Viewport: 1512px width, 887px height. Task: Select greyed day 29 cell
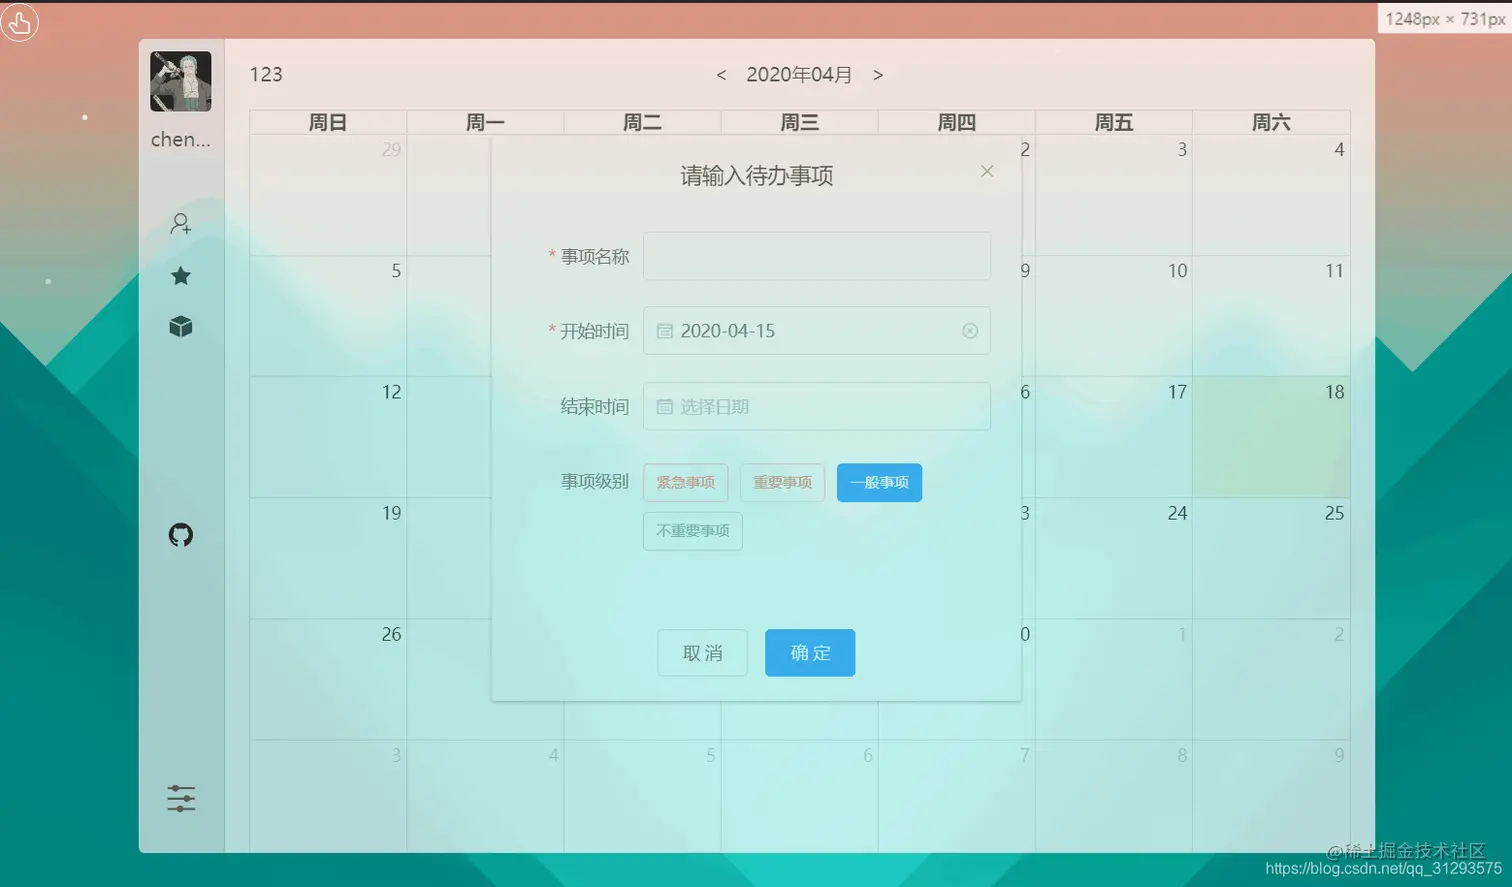(x=328, y=195)
